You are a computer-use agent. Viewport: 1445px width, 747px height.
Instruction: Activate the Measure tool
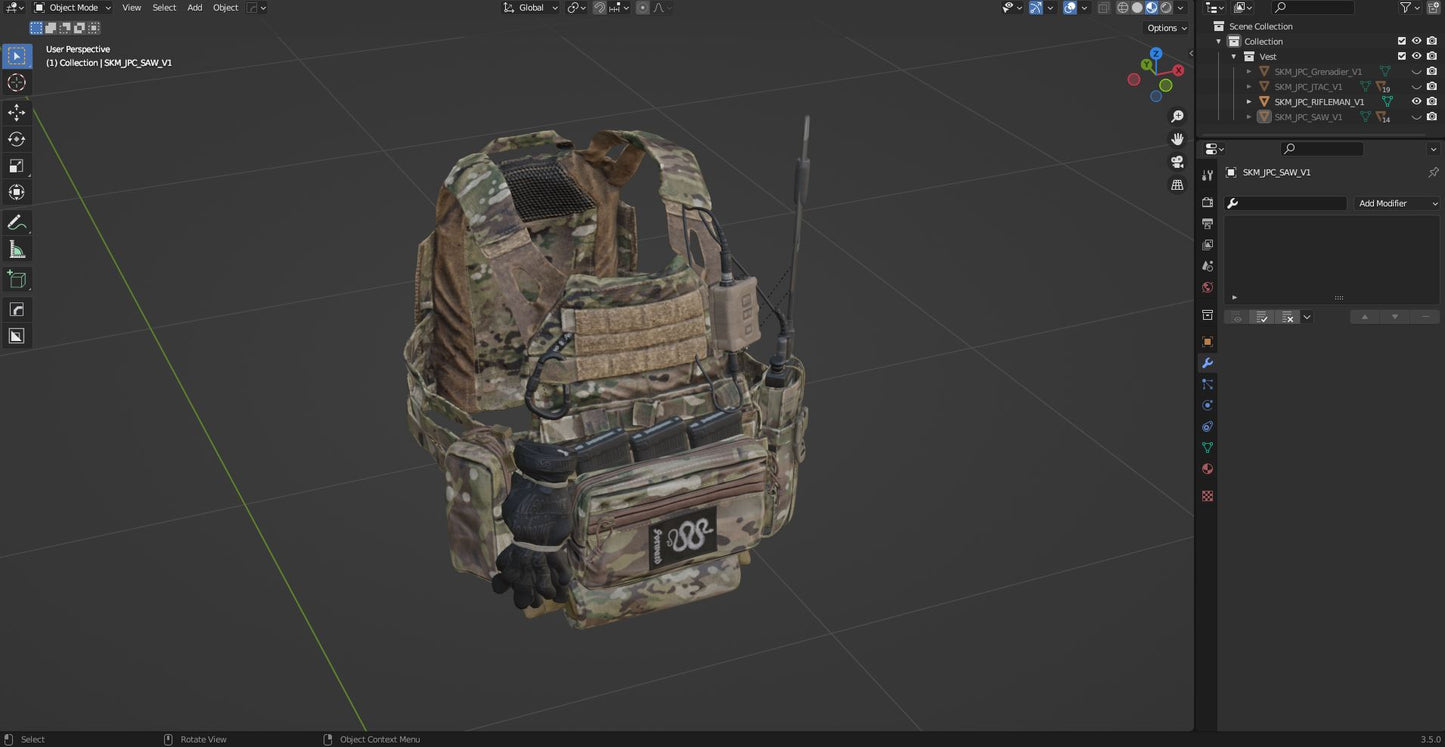tap(17, 249)
